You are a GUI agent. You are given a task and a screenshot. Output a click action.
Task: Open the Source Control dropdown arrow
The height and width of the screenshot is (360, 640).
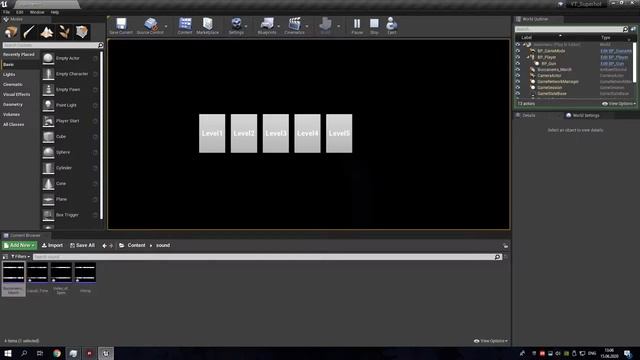point(166,27)
